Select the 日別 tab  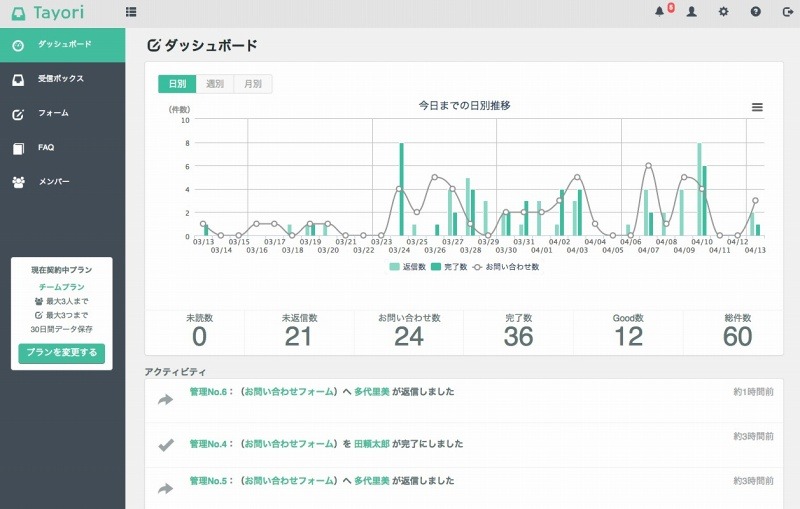[x=177, y=84]
